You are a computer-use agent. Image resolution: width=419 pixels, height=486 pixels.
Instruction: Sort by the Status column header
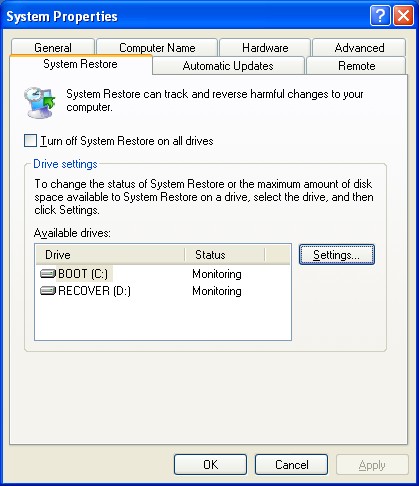point(225,255)
